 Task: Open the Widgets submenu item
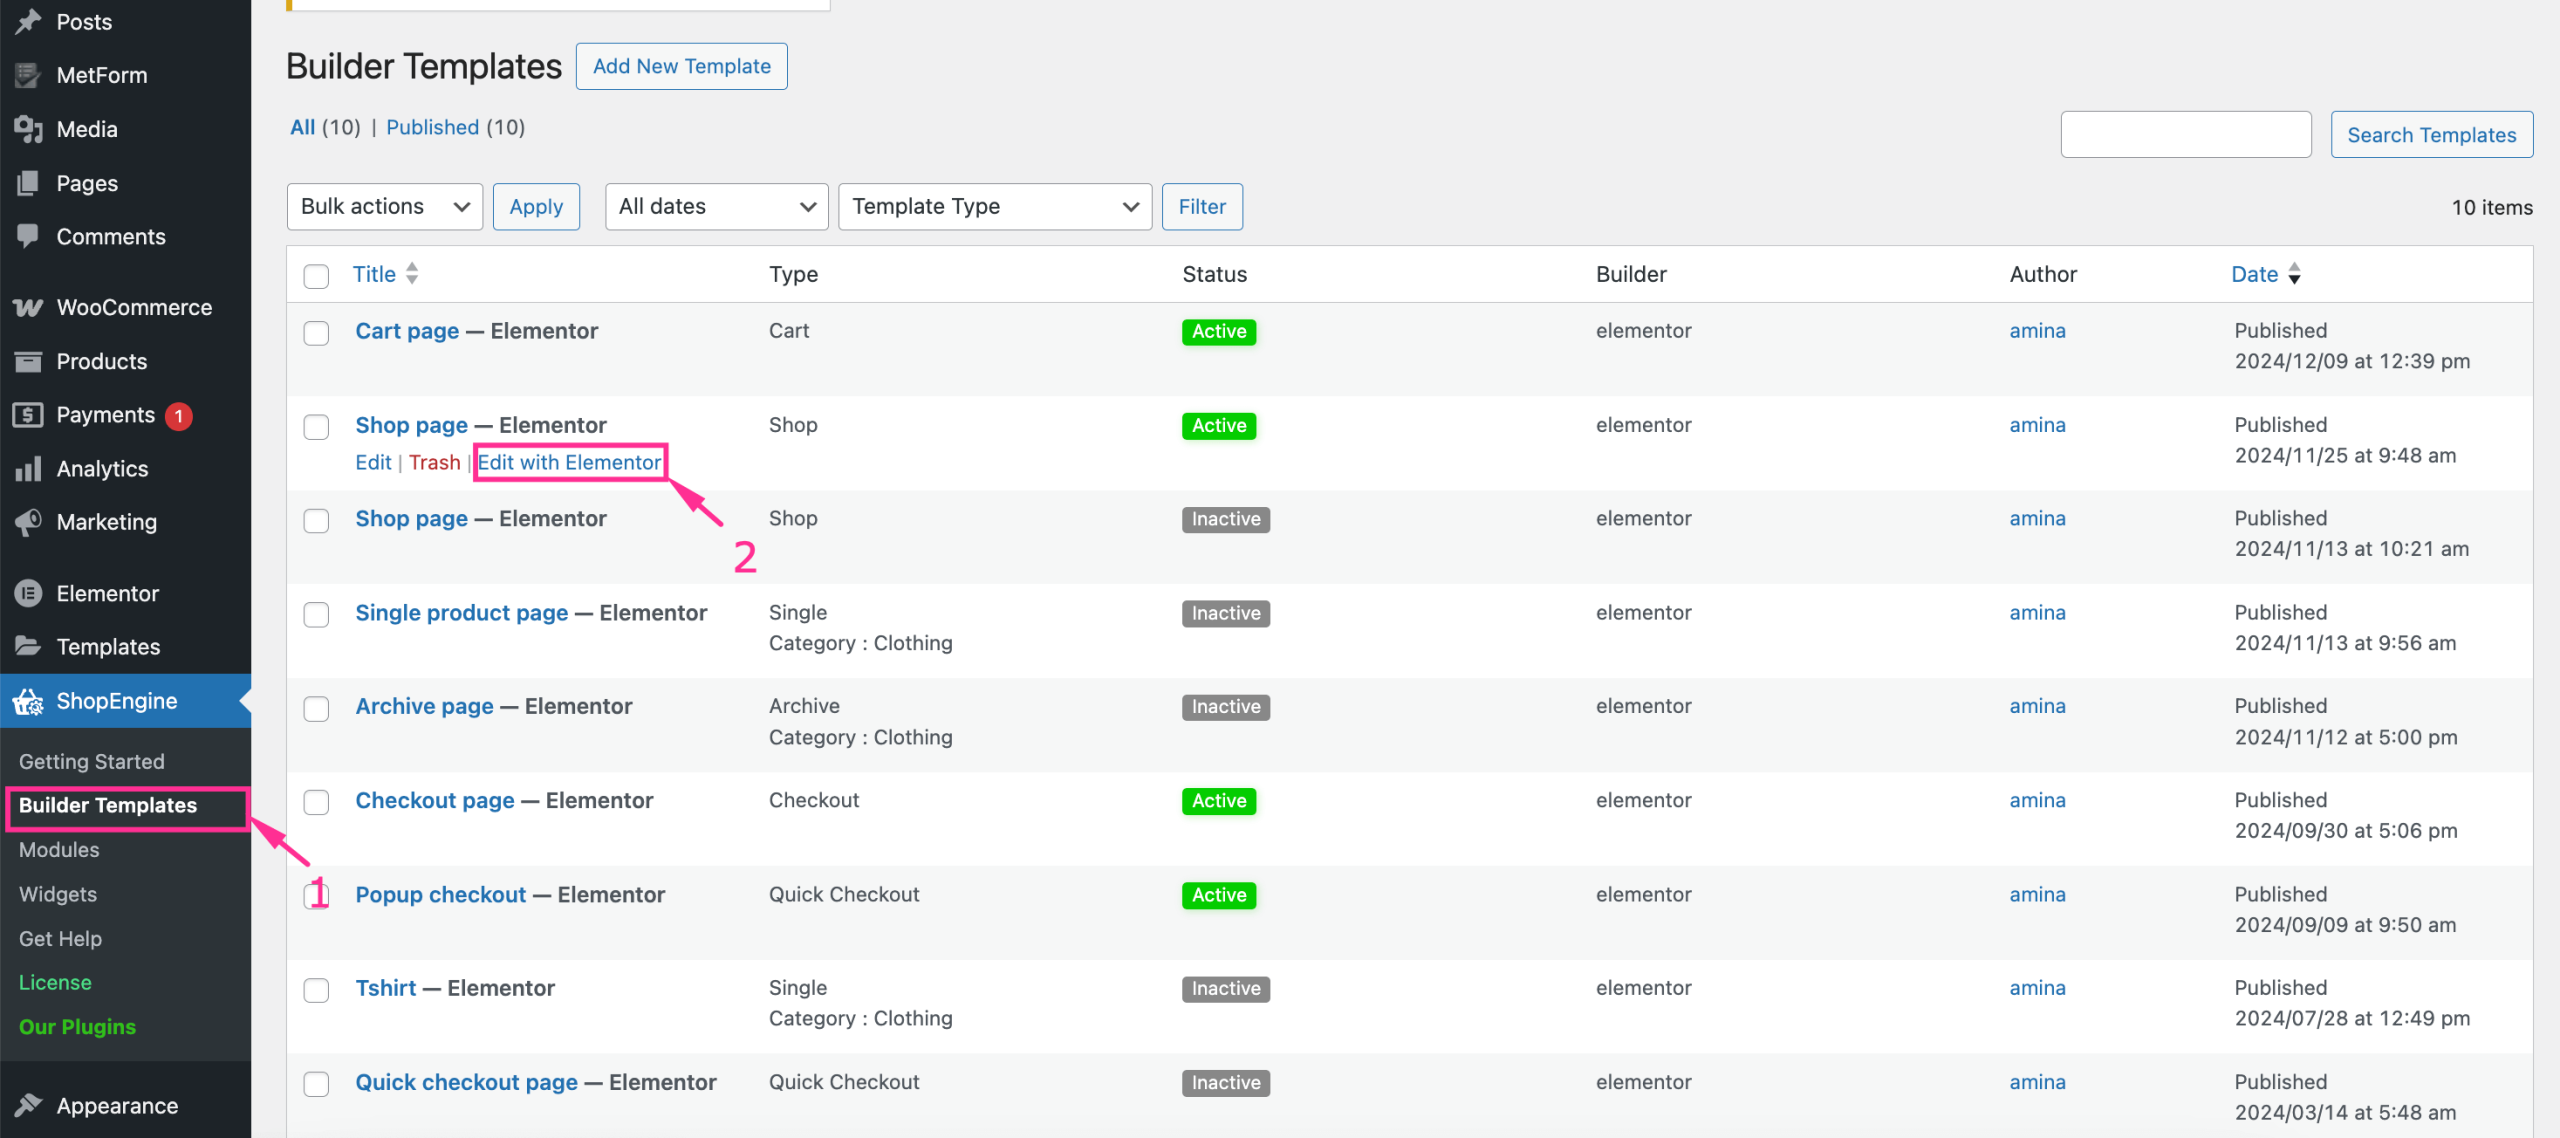[x=58, y=894]
